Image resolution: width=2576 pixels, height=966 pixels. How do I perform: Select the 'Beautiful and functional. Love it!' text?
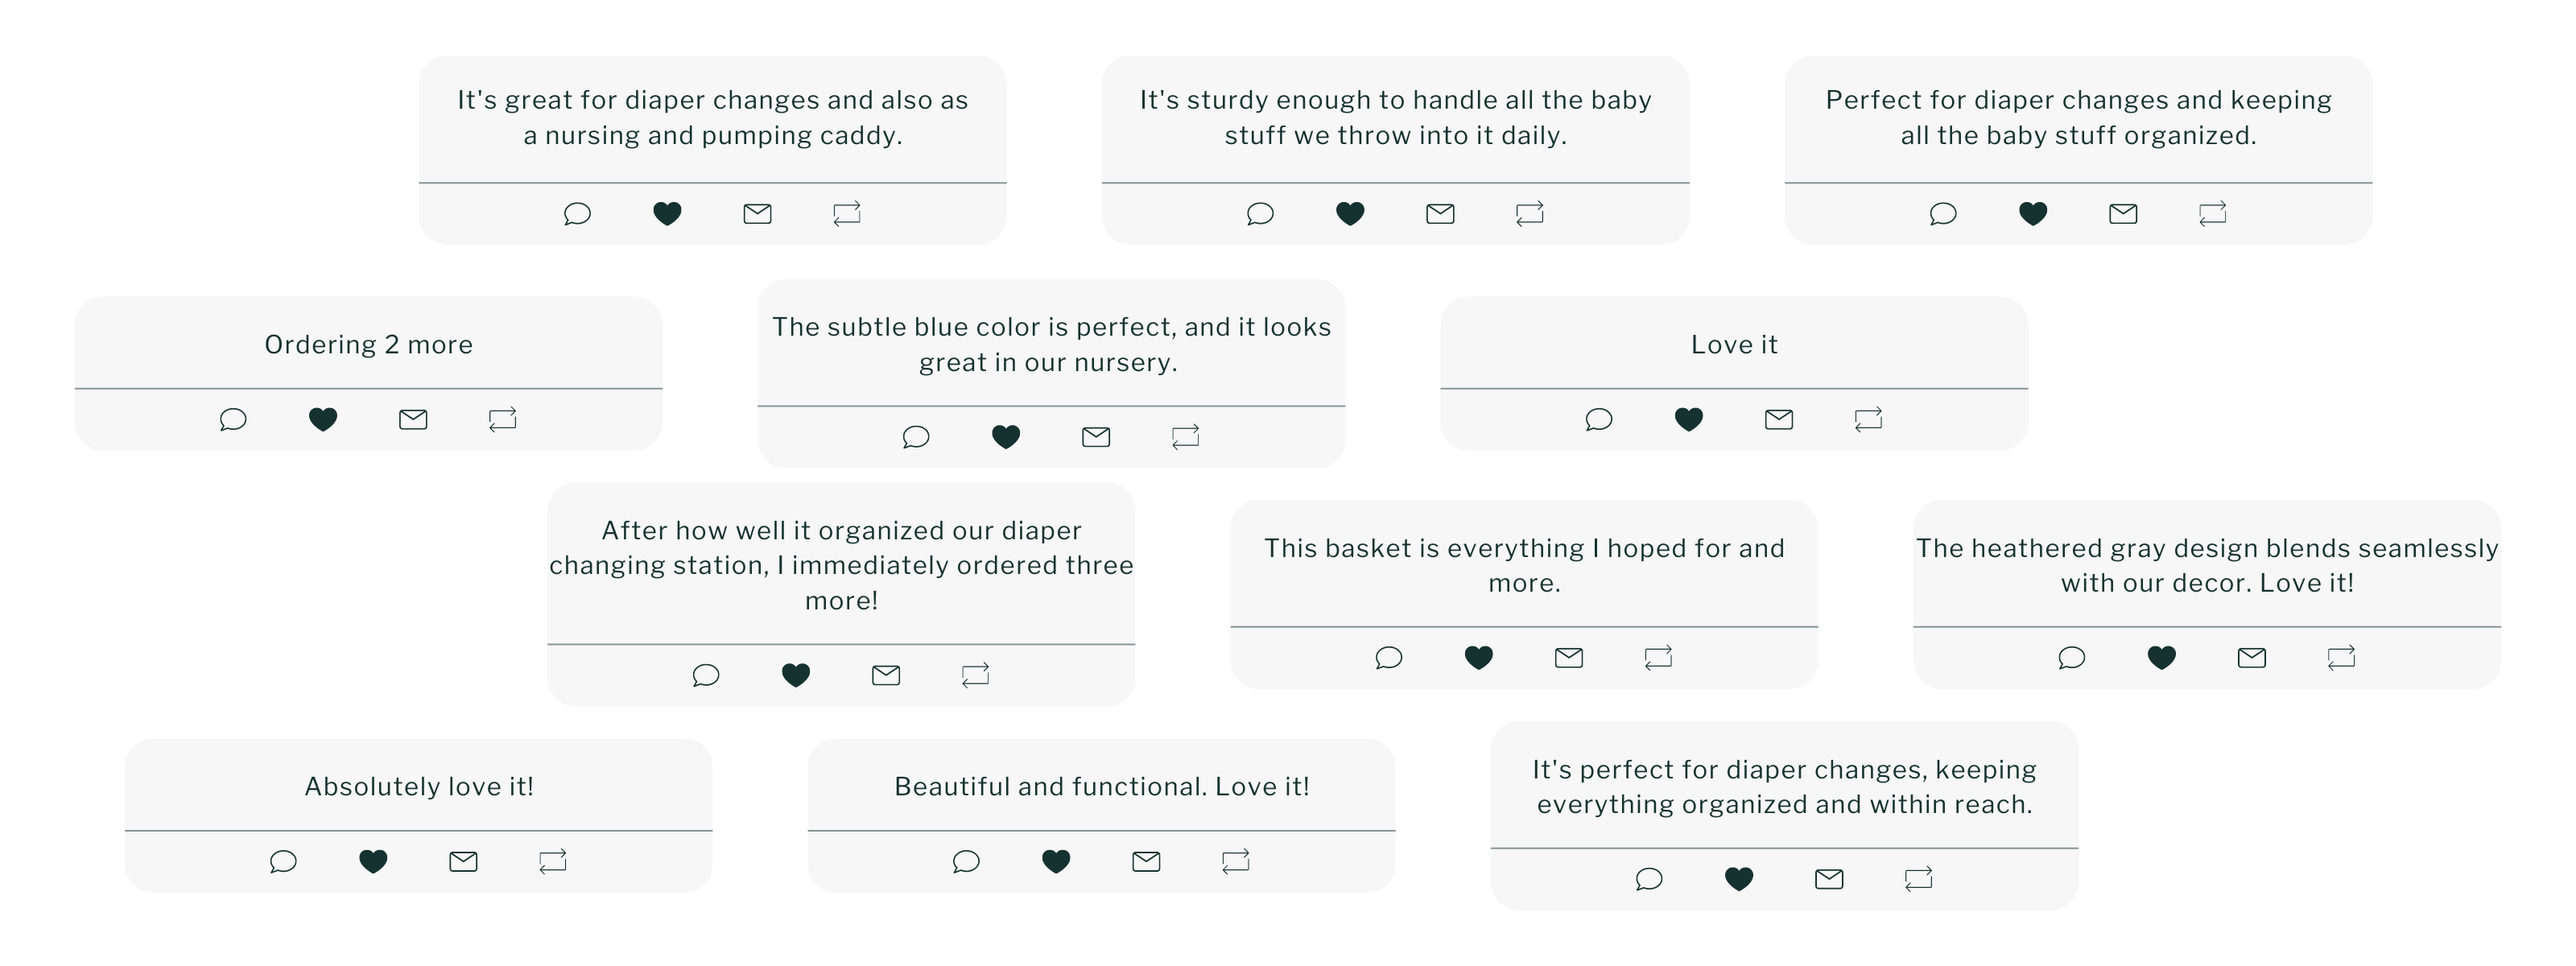(1101, 787)
